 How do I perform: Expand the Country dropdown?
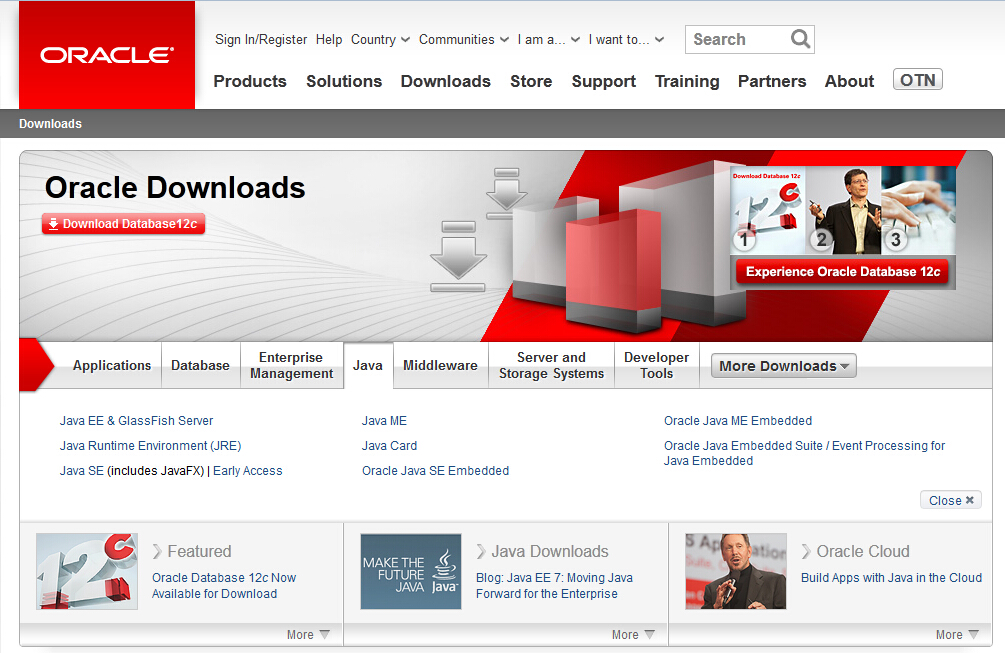(x=380, y=40)
